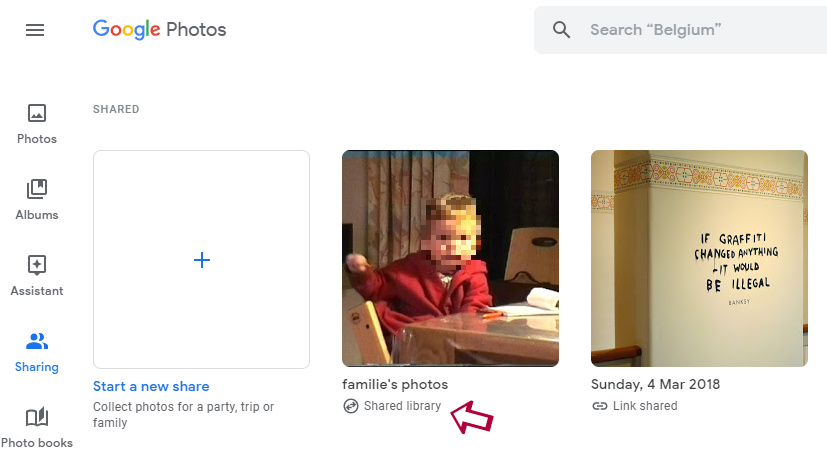The width and height of the screenshot is (827, 458).
Task: Open the familie's photos thumbnail
Action: pos(450,259)
